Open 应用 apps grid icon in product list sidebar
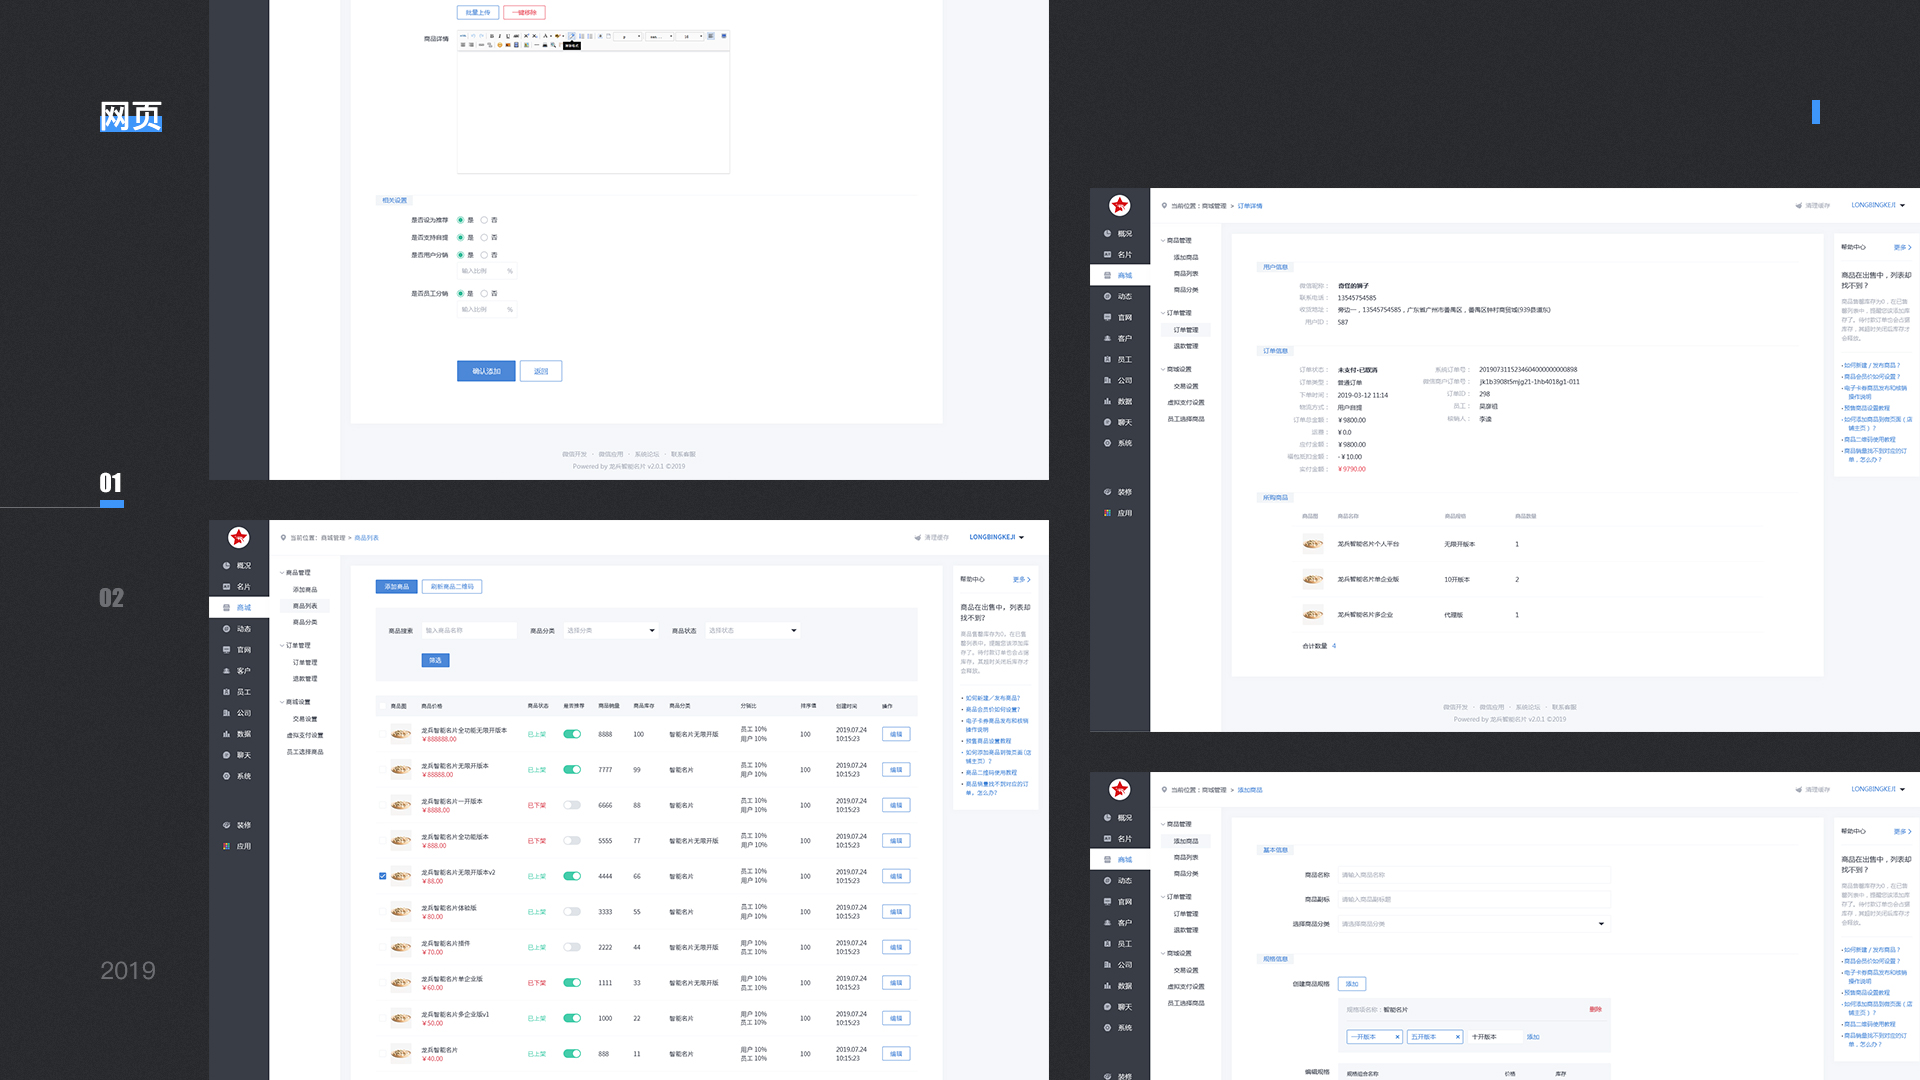 [227, 846]
